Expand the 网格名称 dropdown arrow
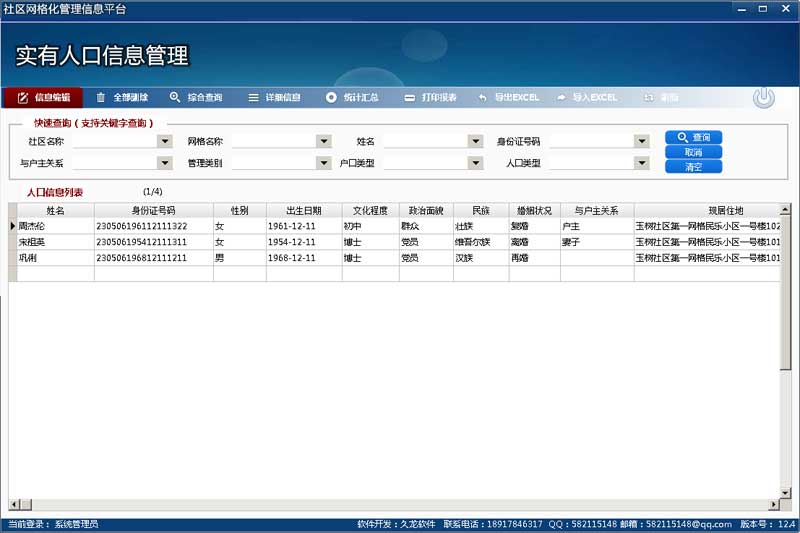This screenshot has width=800, height=533. (x=324, y=141)
